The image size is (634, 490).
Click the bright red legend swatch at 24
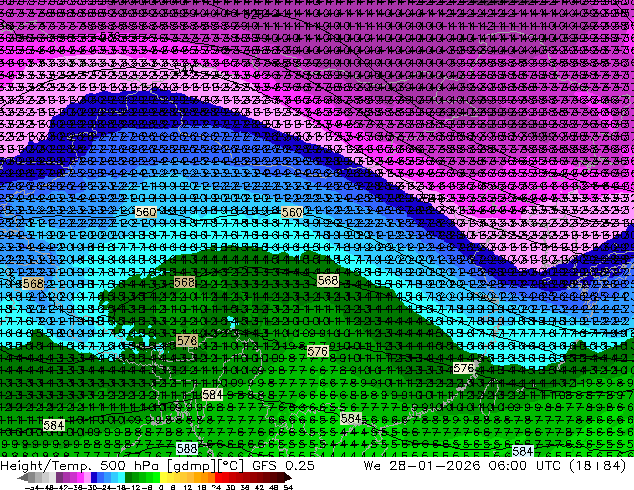[218, 477]
